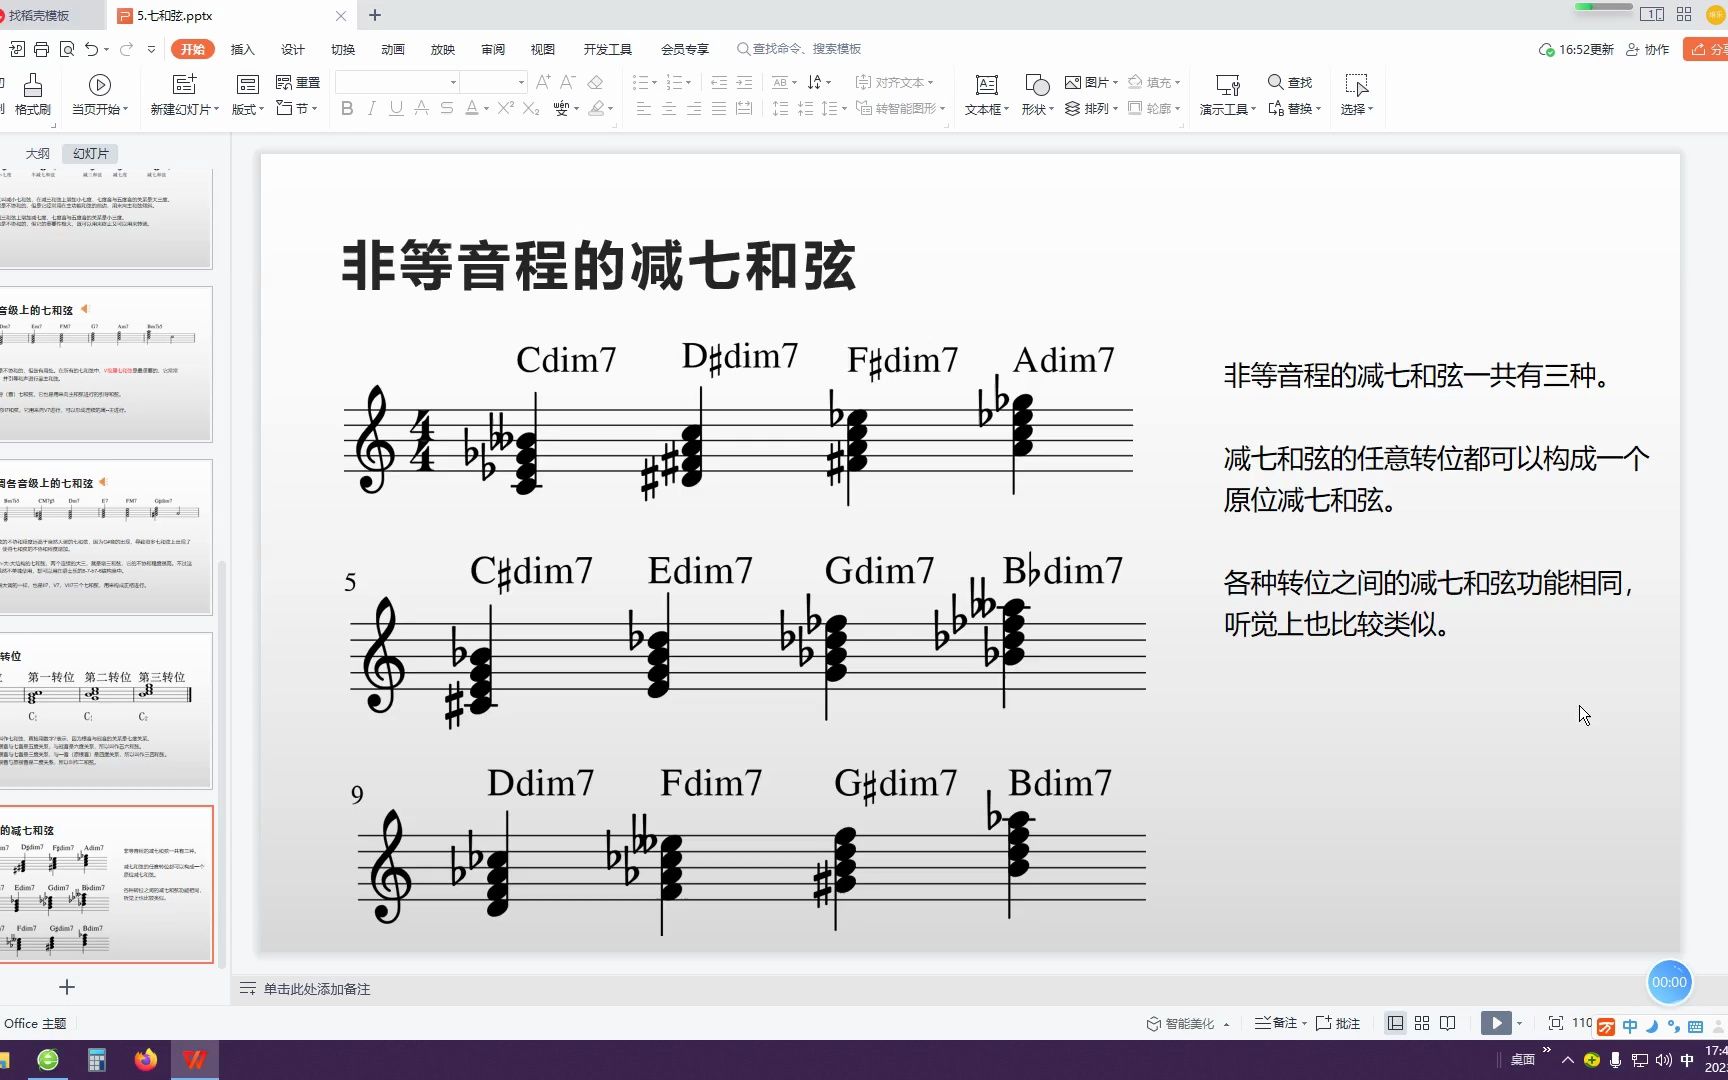Click the Convert to Smart Graphic (转智能图形) button
The image size is (1728, 1080).
tap(900, 108)
